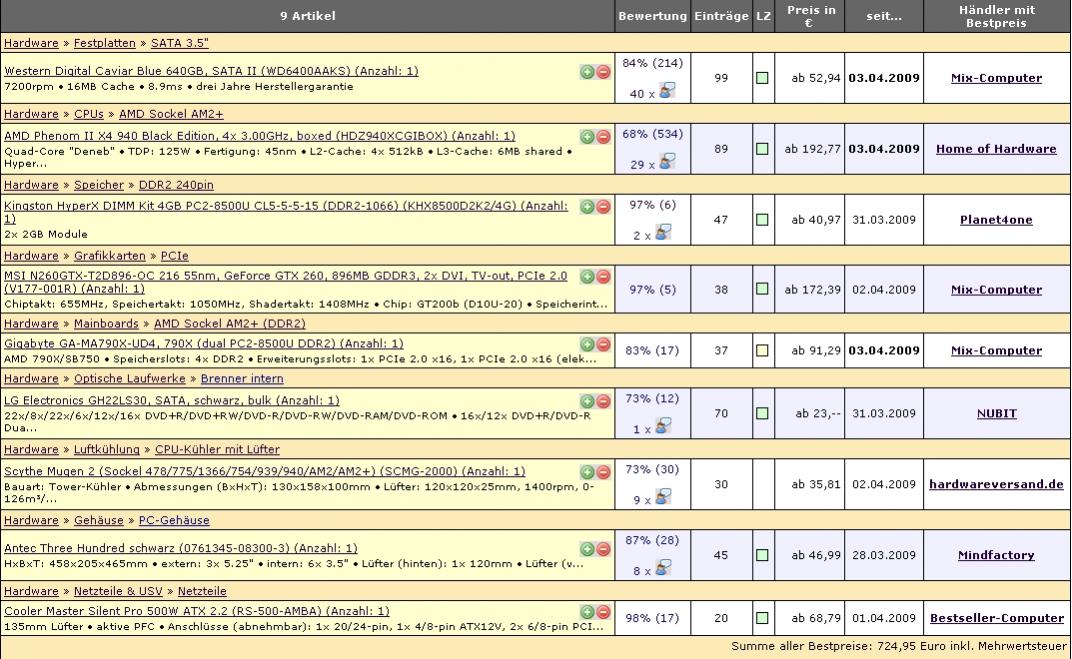Screen dimensions: 1072x659
Task: Decrease Gigabyte GA-MA790X-UD4 quantity
Action: point(603,345)
